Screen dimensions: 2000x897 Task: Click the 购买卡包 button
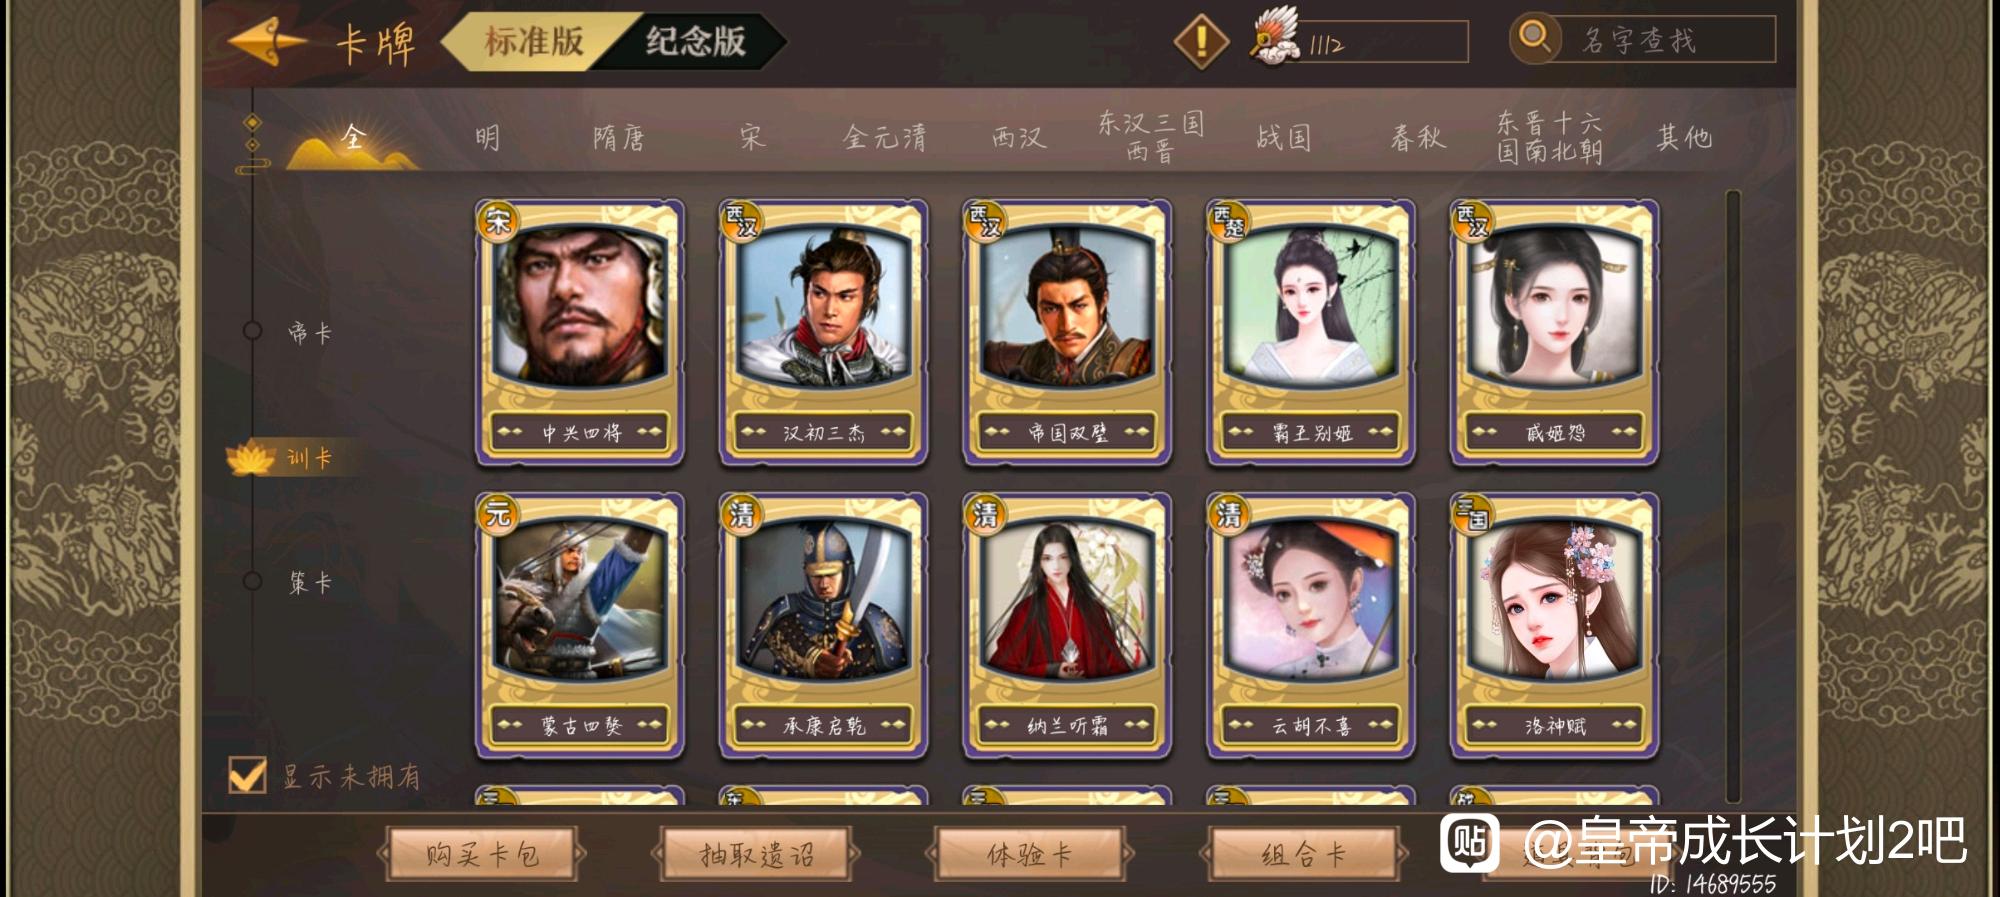[482, 855]
